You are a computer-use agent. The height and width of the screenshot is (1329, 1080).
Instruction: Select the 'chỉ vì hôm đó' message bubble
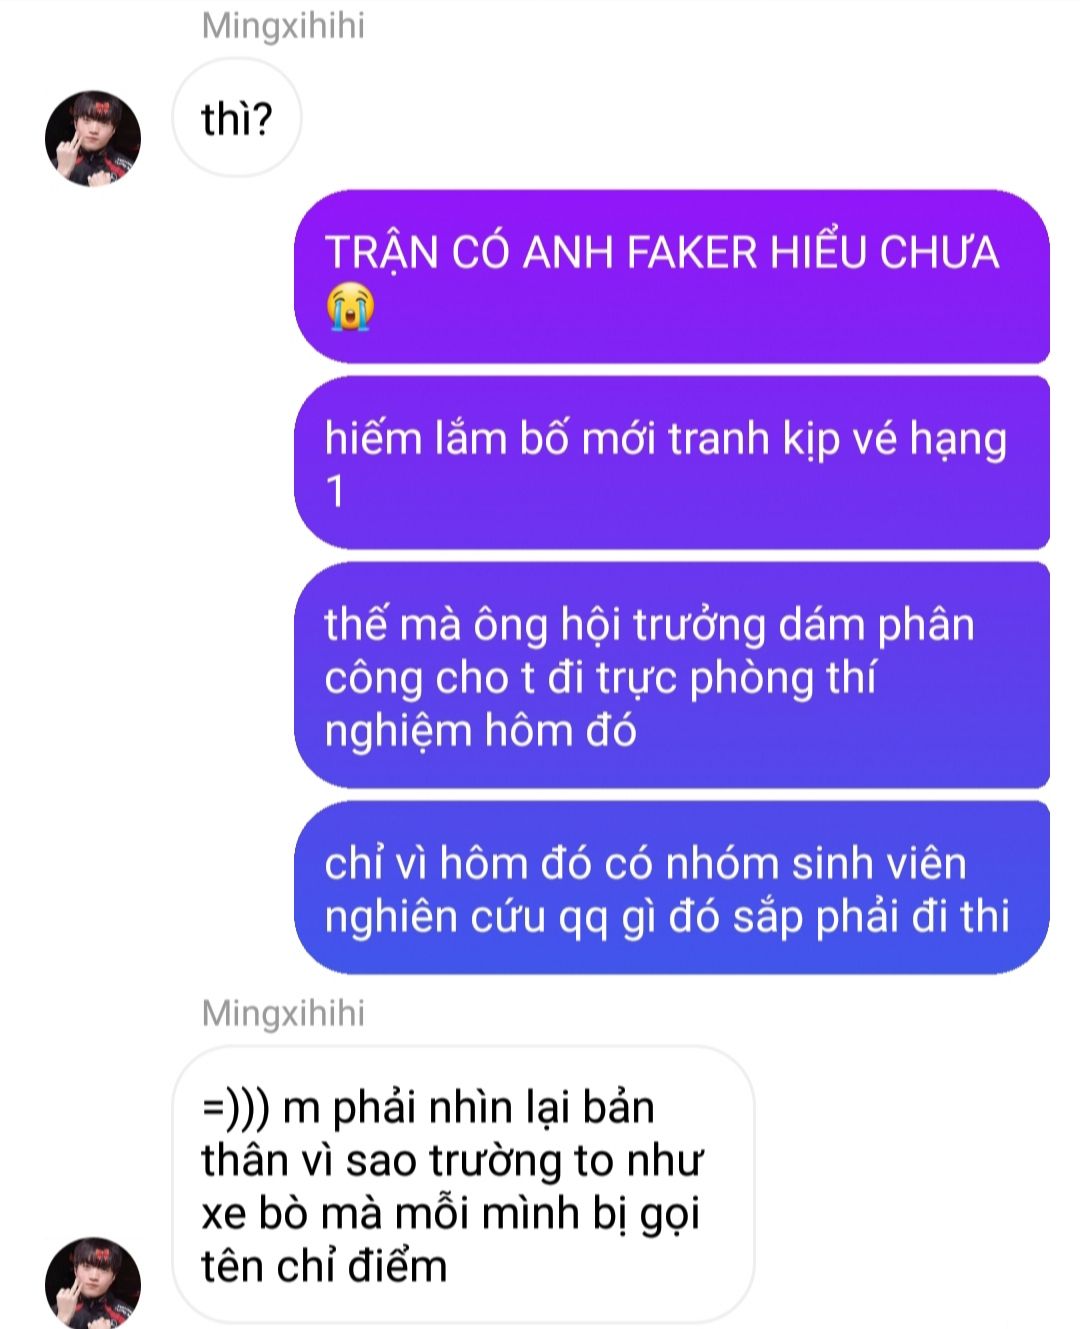(x=672, y=888)
